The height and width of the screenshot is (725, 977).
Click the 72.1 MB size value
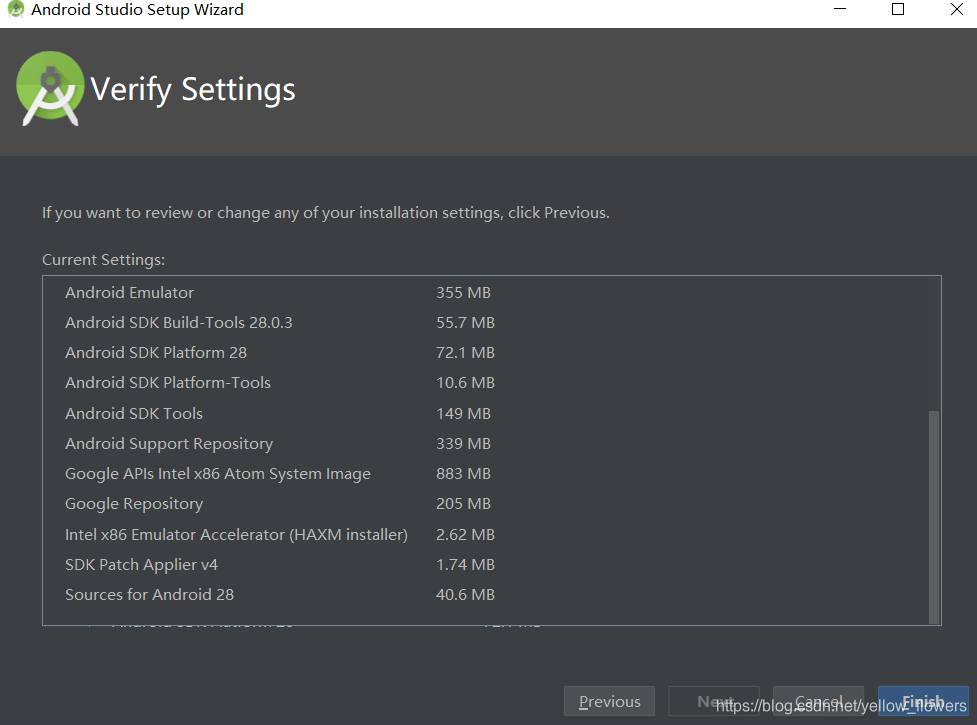click(x=465, y=353)
